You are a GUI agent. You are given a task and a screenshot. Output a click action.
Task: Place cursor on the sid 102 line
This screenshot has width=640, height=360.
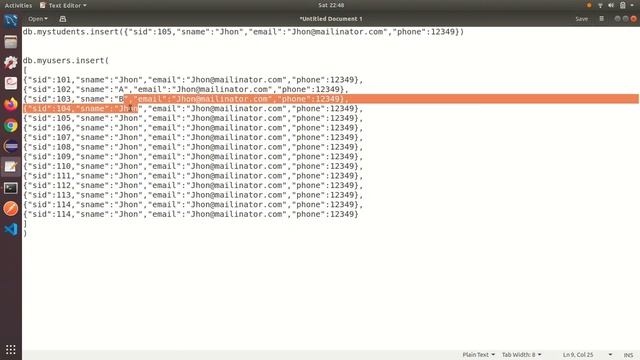click(186, 89)
